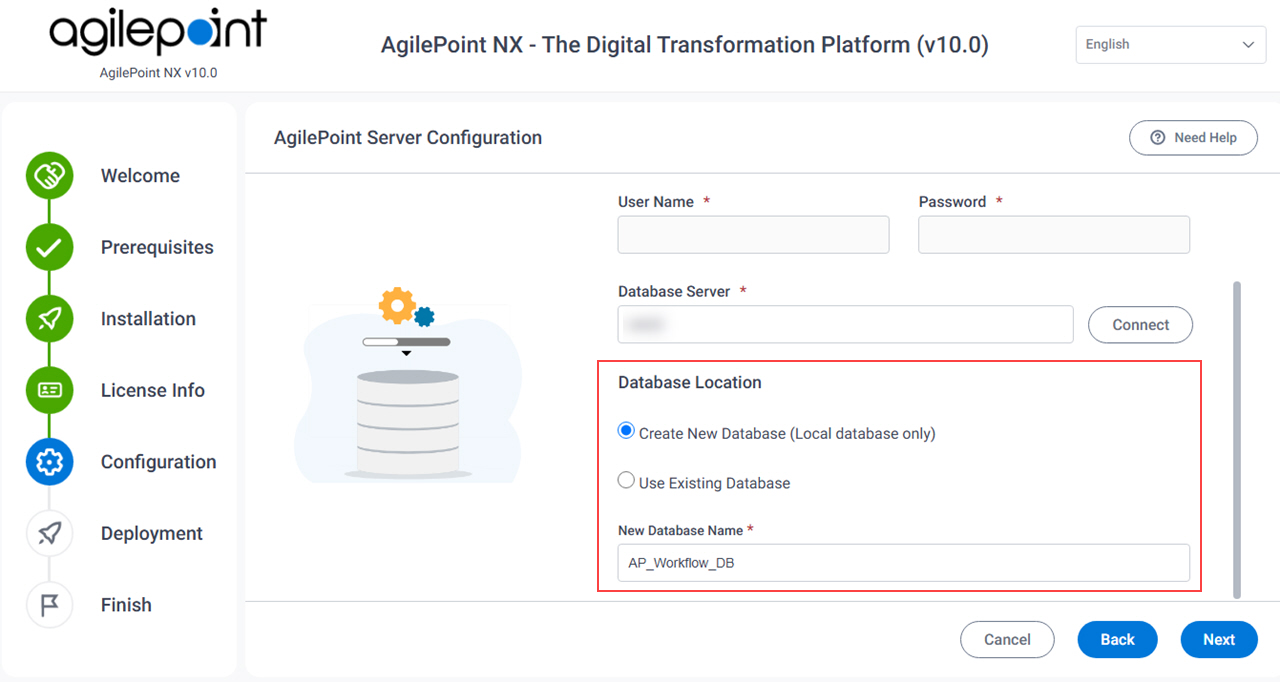Image resolution: width=1280 pixels, height=682 pixels.
Task: Focus the New Database Name field
Action: coord(904,563)
